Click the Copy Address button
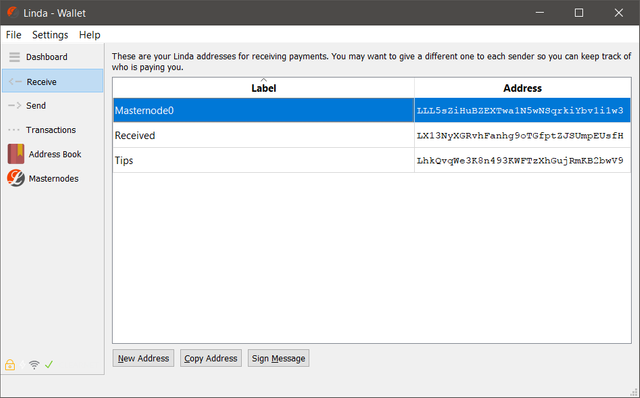 click(211, 358)
